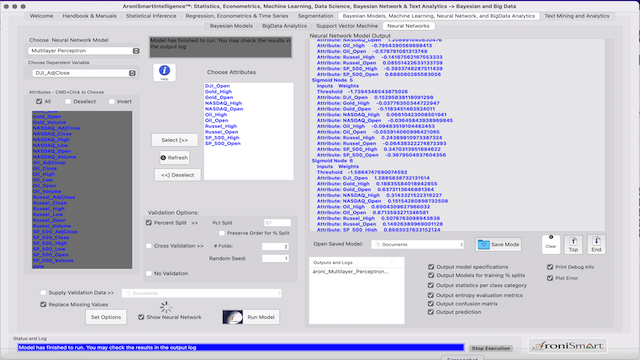Select Gold_High in chosen attributes
This screenshot has height=360, width=640.
point(218,92)
